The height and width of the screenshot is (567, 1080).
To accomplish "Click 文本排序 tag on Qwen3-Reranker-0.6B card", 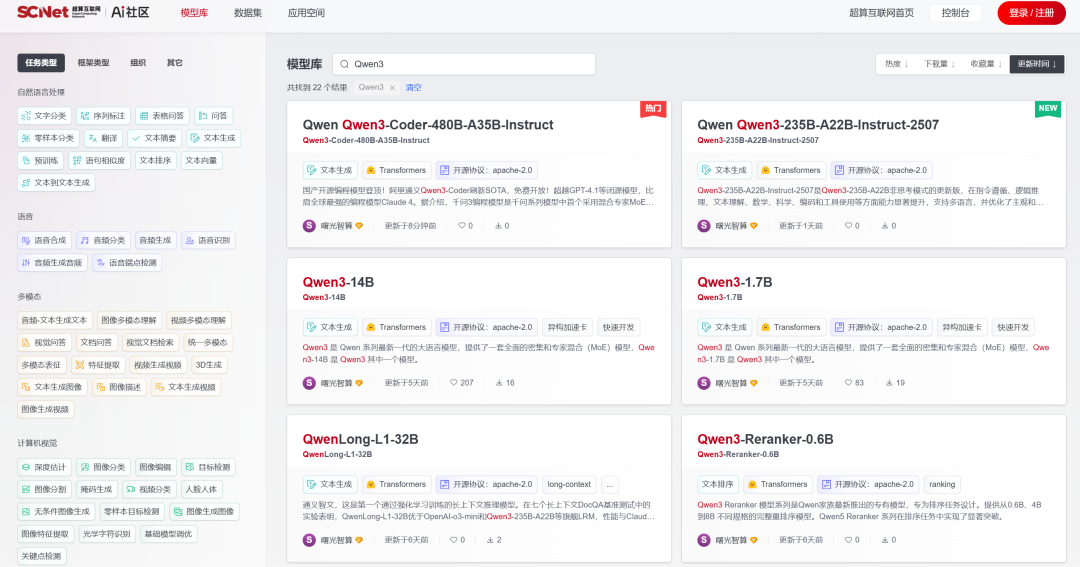I will pos(717,484).
